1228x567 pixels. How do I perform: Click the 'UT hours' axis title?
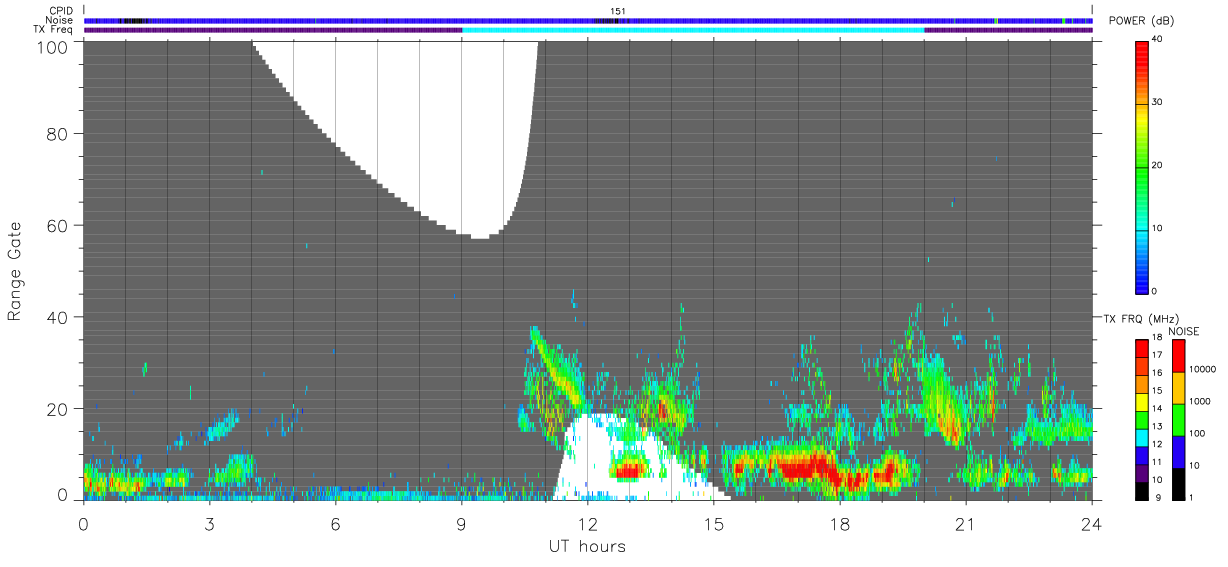587,546
